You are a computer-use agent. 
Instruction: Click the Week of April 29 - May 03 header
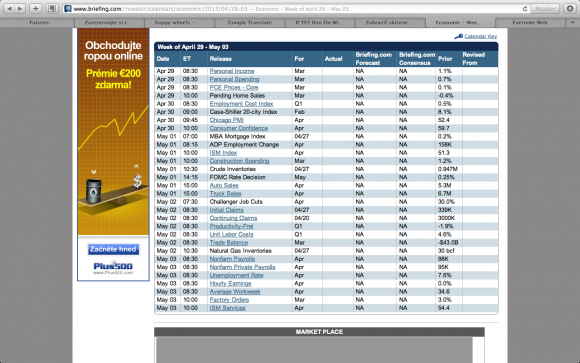pyautogui.click(x=193, y=47)
